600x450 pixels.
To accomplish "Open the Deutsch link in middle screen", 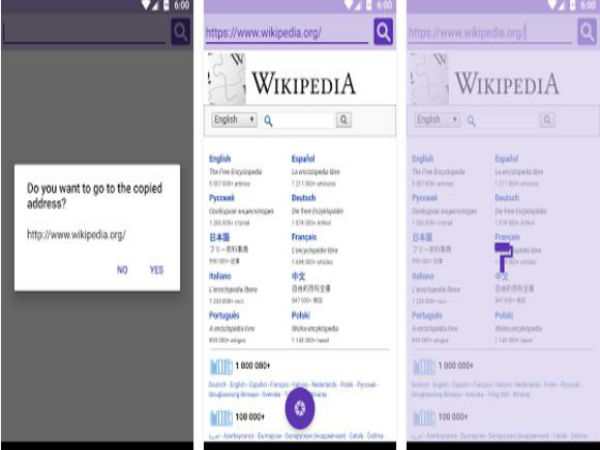I will click(x=303, y=198).
